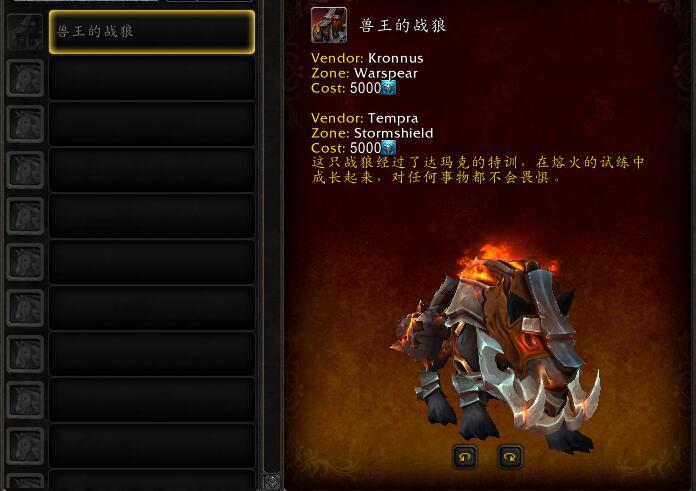Click the mount icon beside 兽王的战狼 entry
Screen dimensions: 696x491
[25, 32]
